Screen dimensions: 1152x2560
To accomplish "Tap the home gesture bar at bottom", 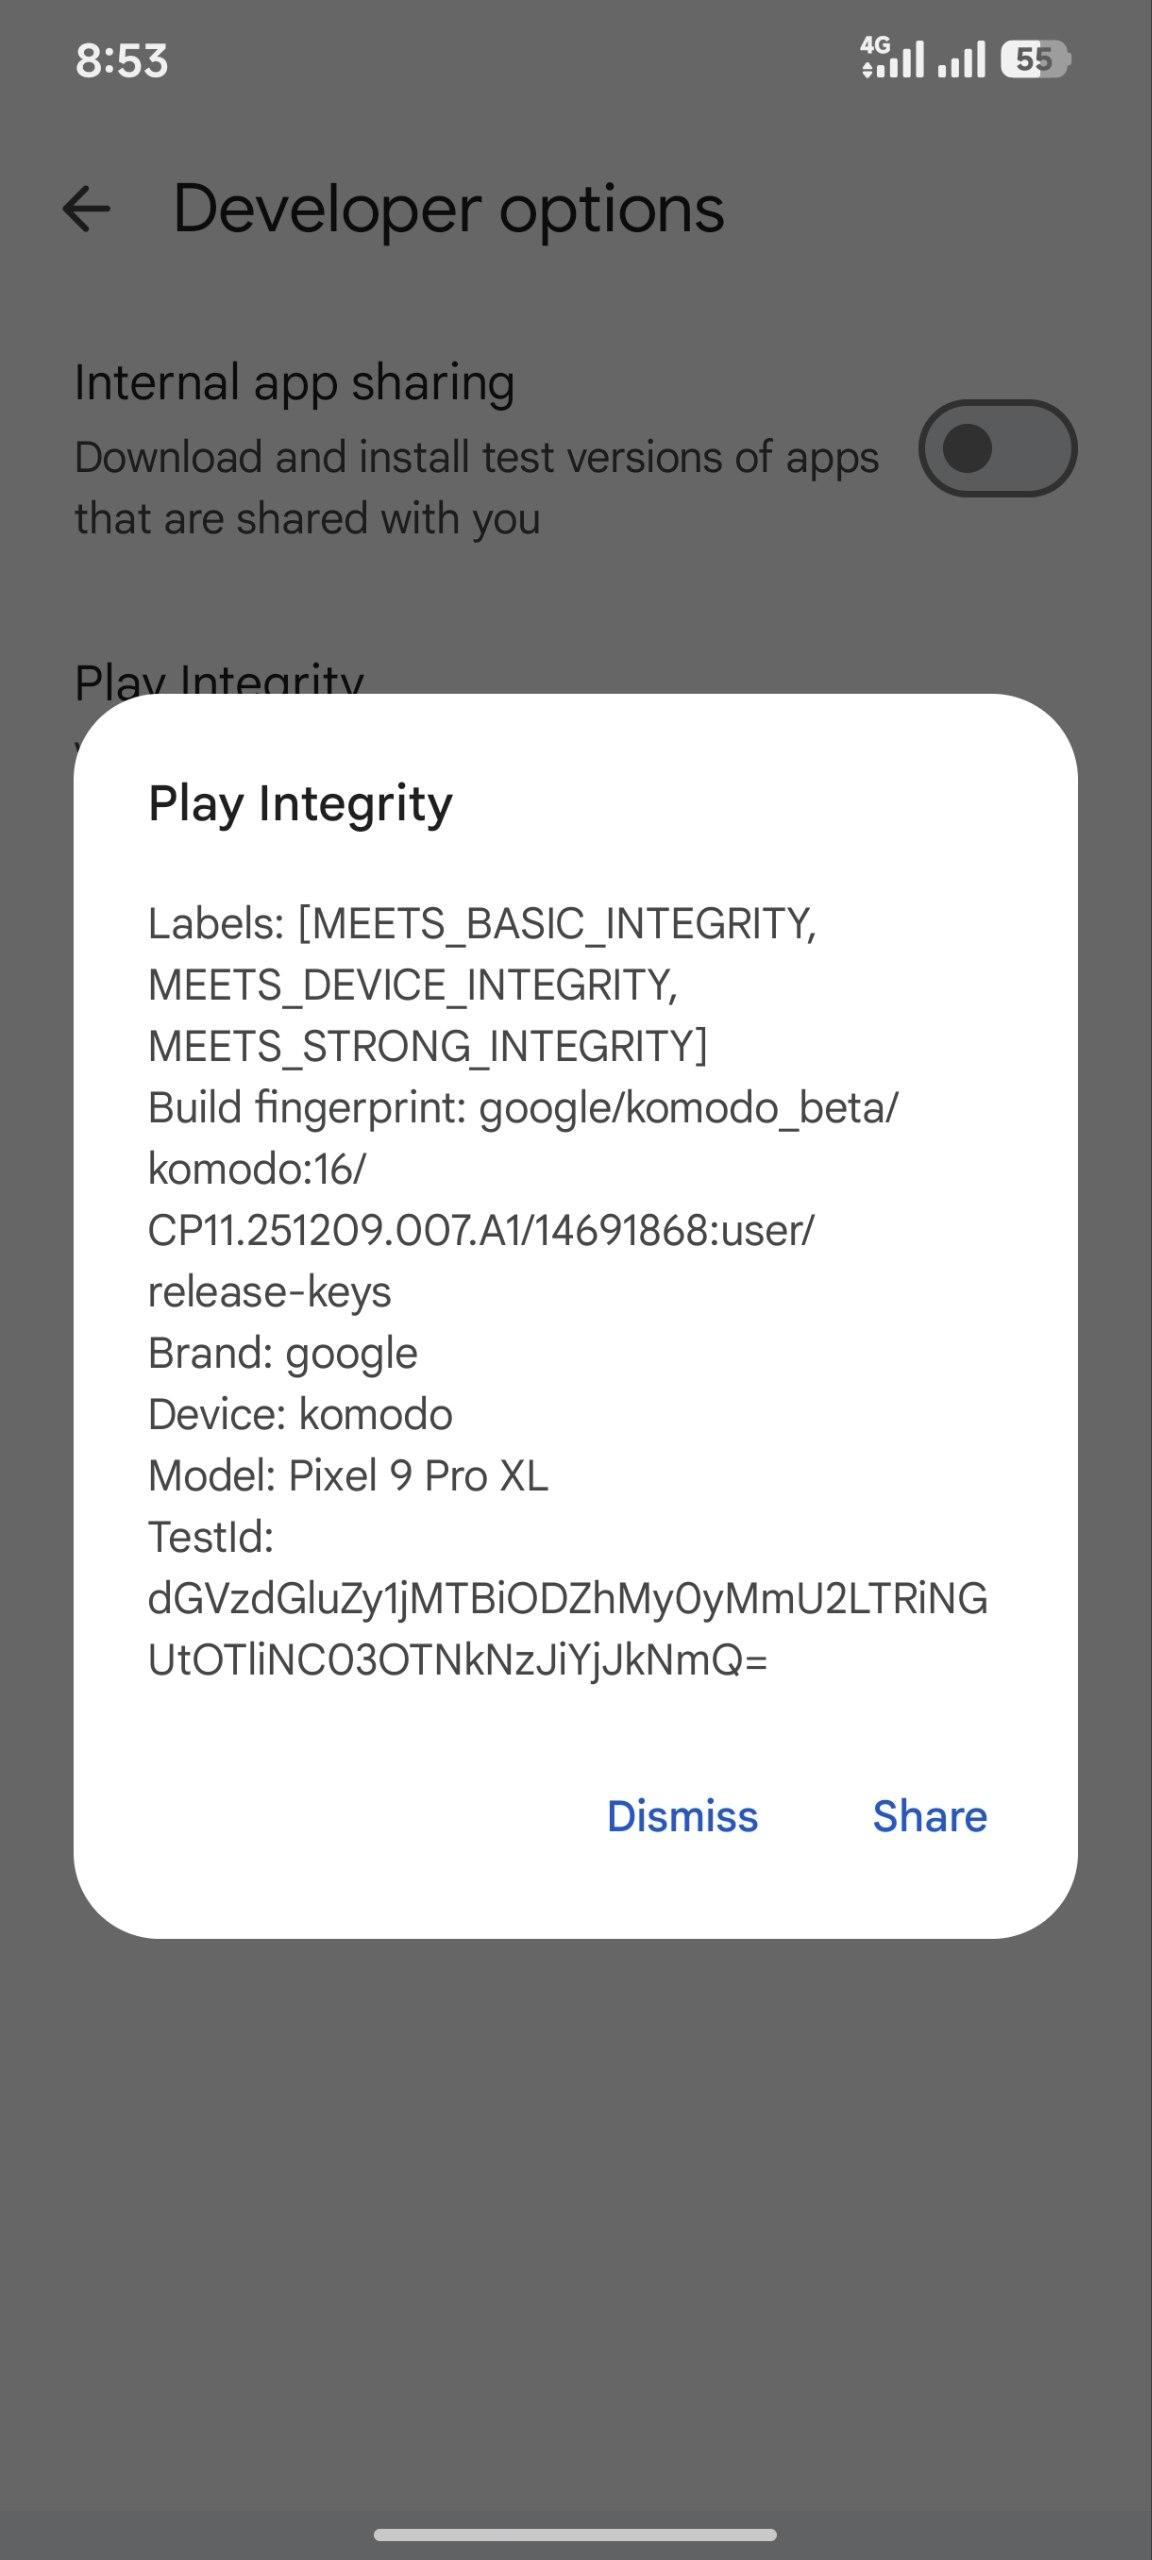I will coord(575,2535).
